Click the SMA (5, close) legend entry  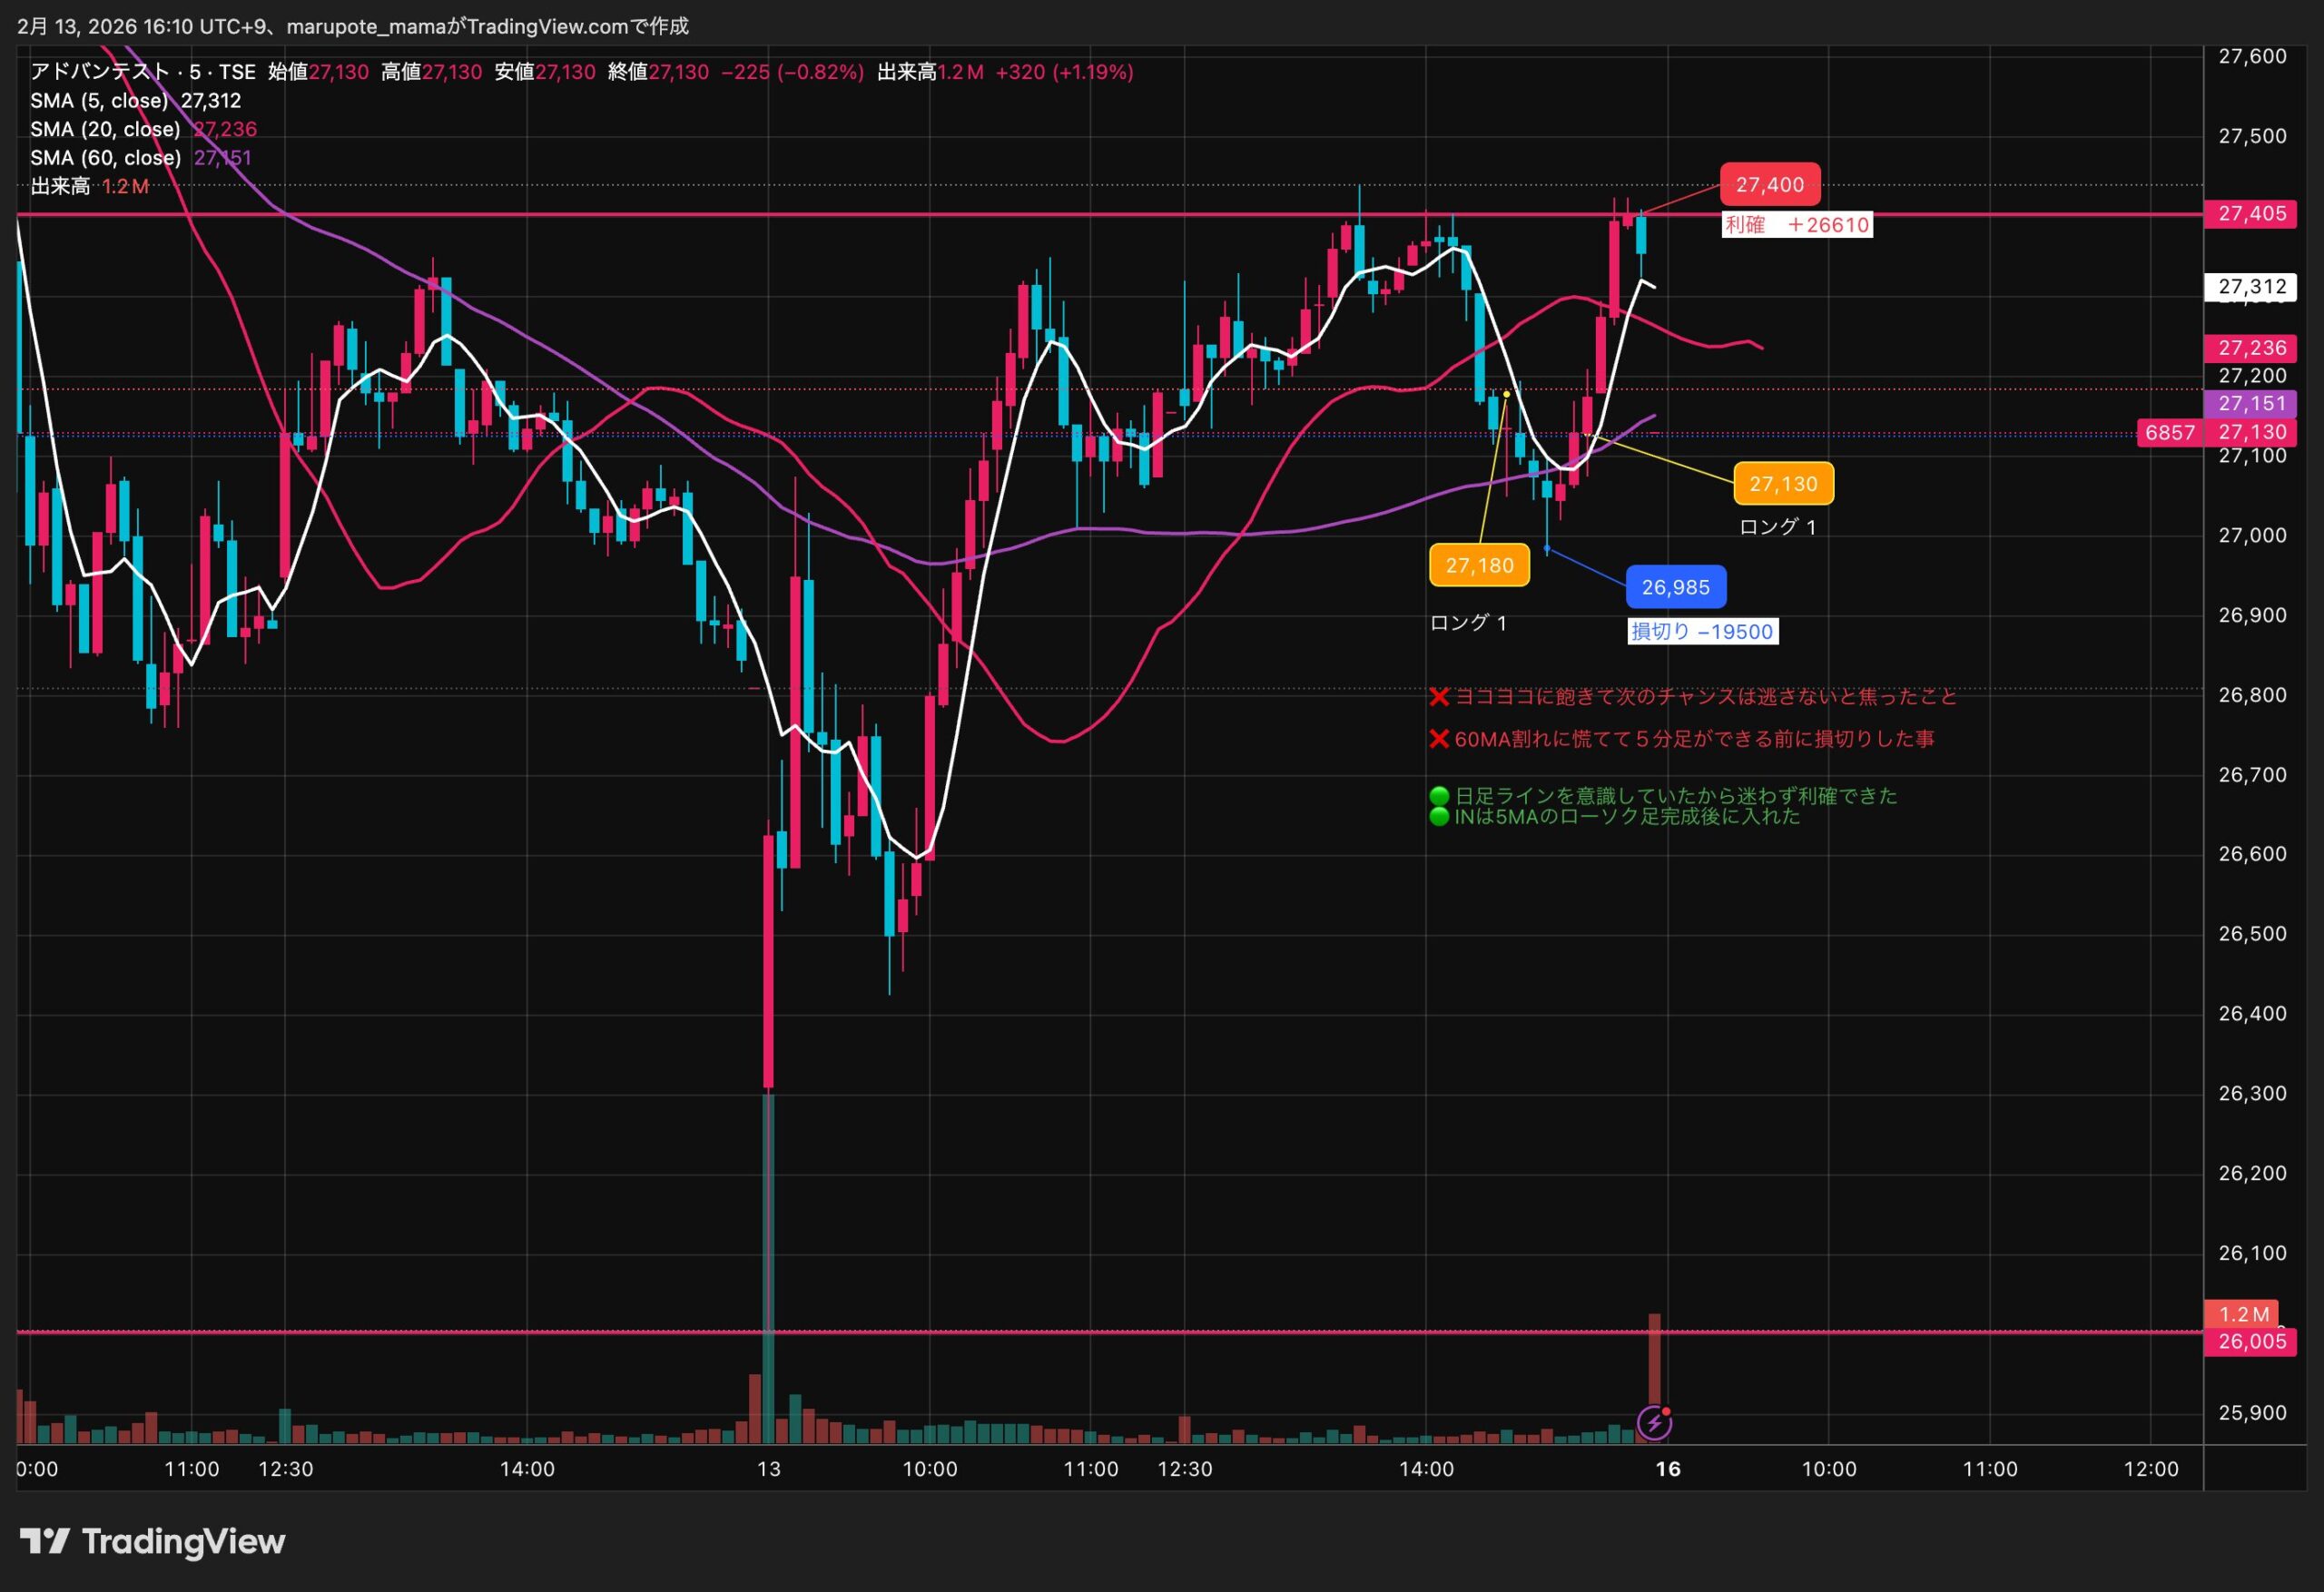(x=99, y=101)
